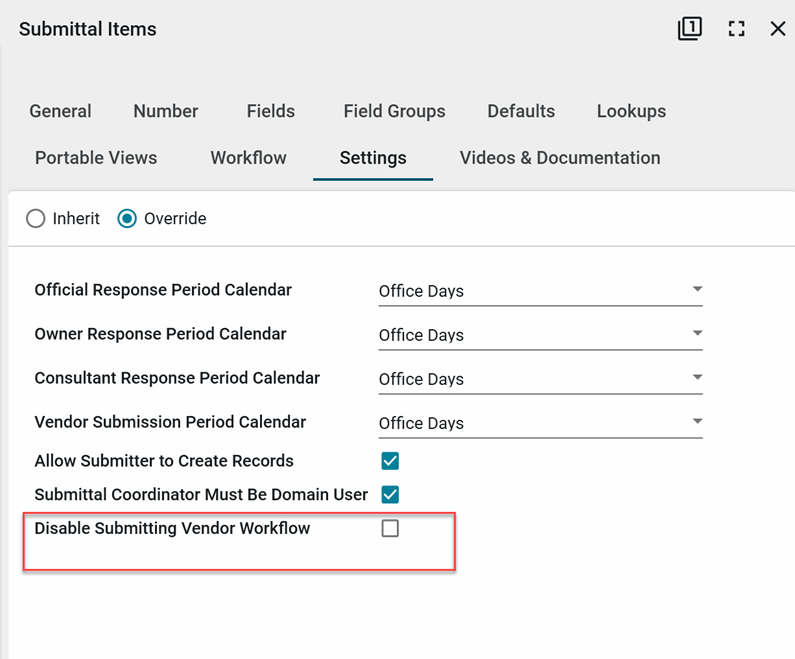Image resolution: width=795 pixels, height=659 pixels.
Task: Open Videos & Documentation tab
Action: pos(560,158)
